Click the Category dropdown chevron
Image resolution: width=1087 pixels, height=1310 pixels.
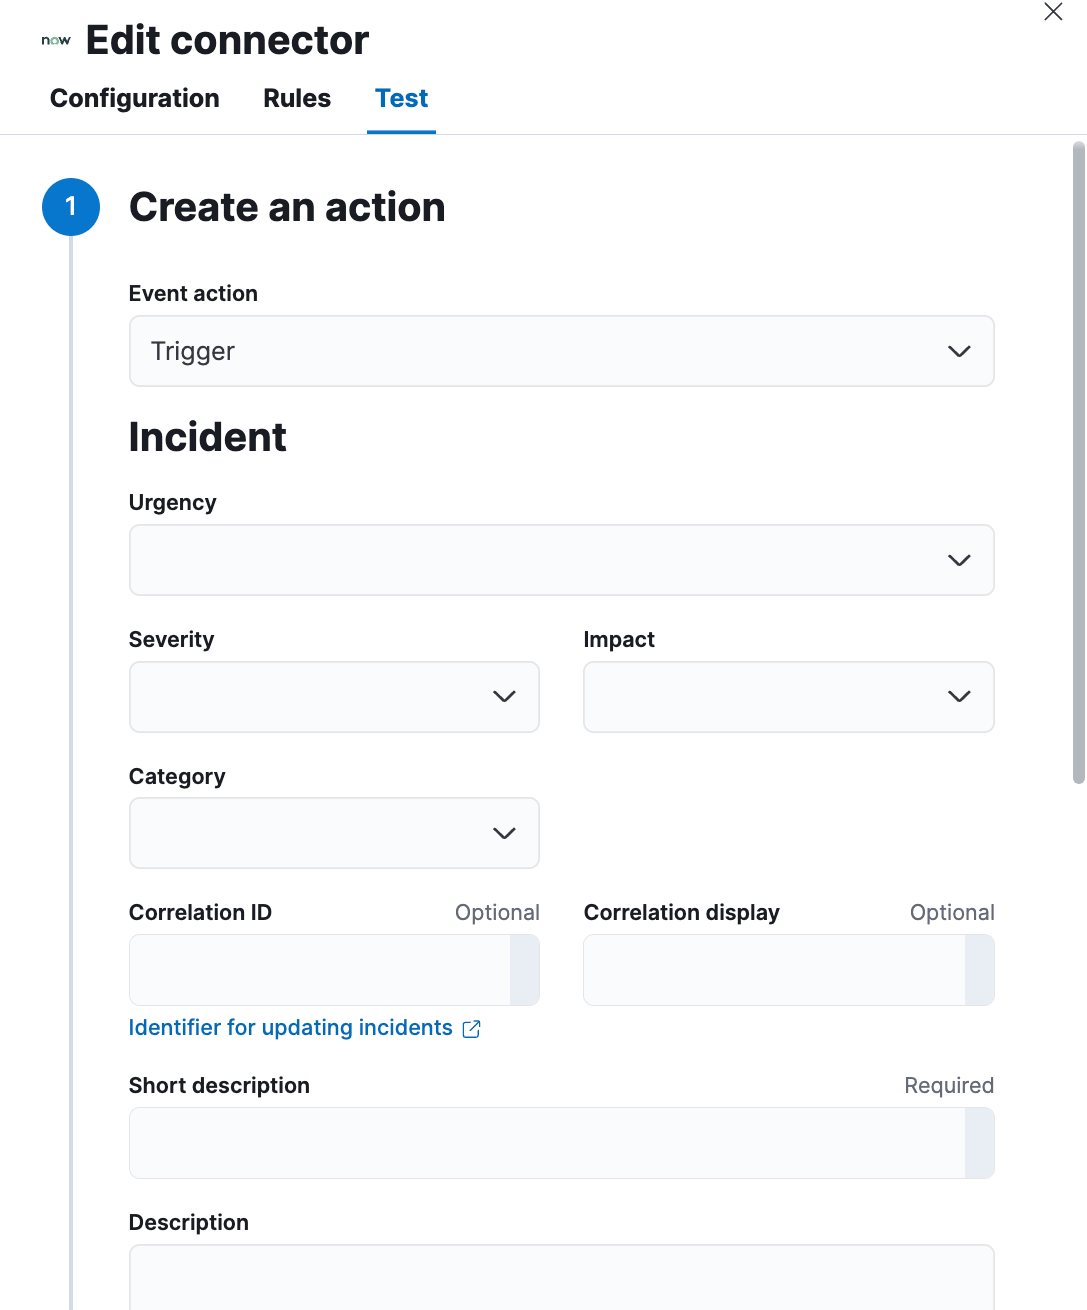504,833
